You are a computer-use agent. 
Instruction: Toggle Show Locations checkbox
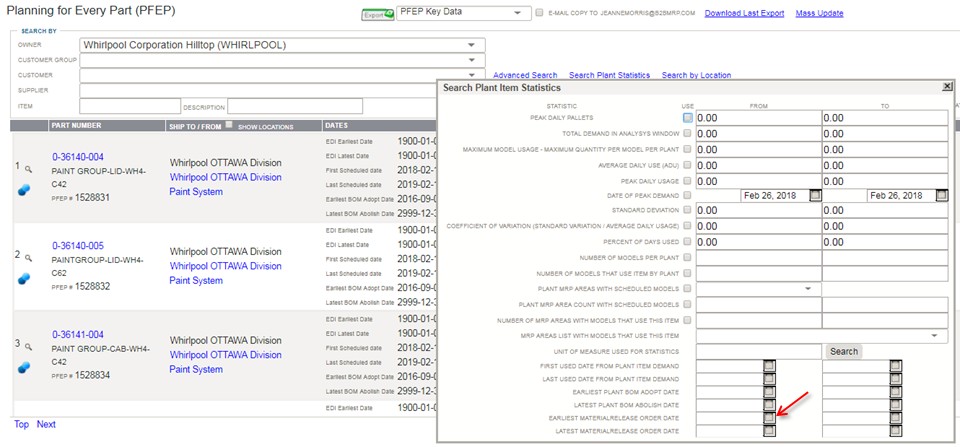[229, 125]
